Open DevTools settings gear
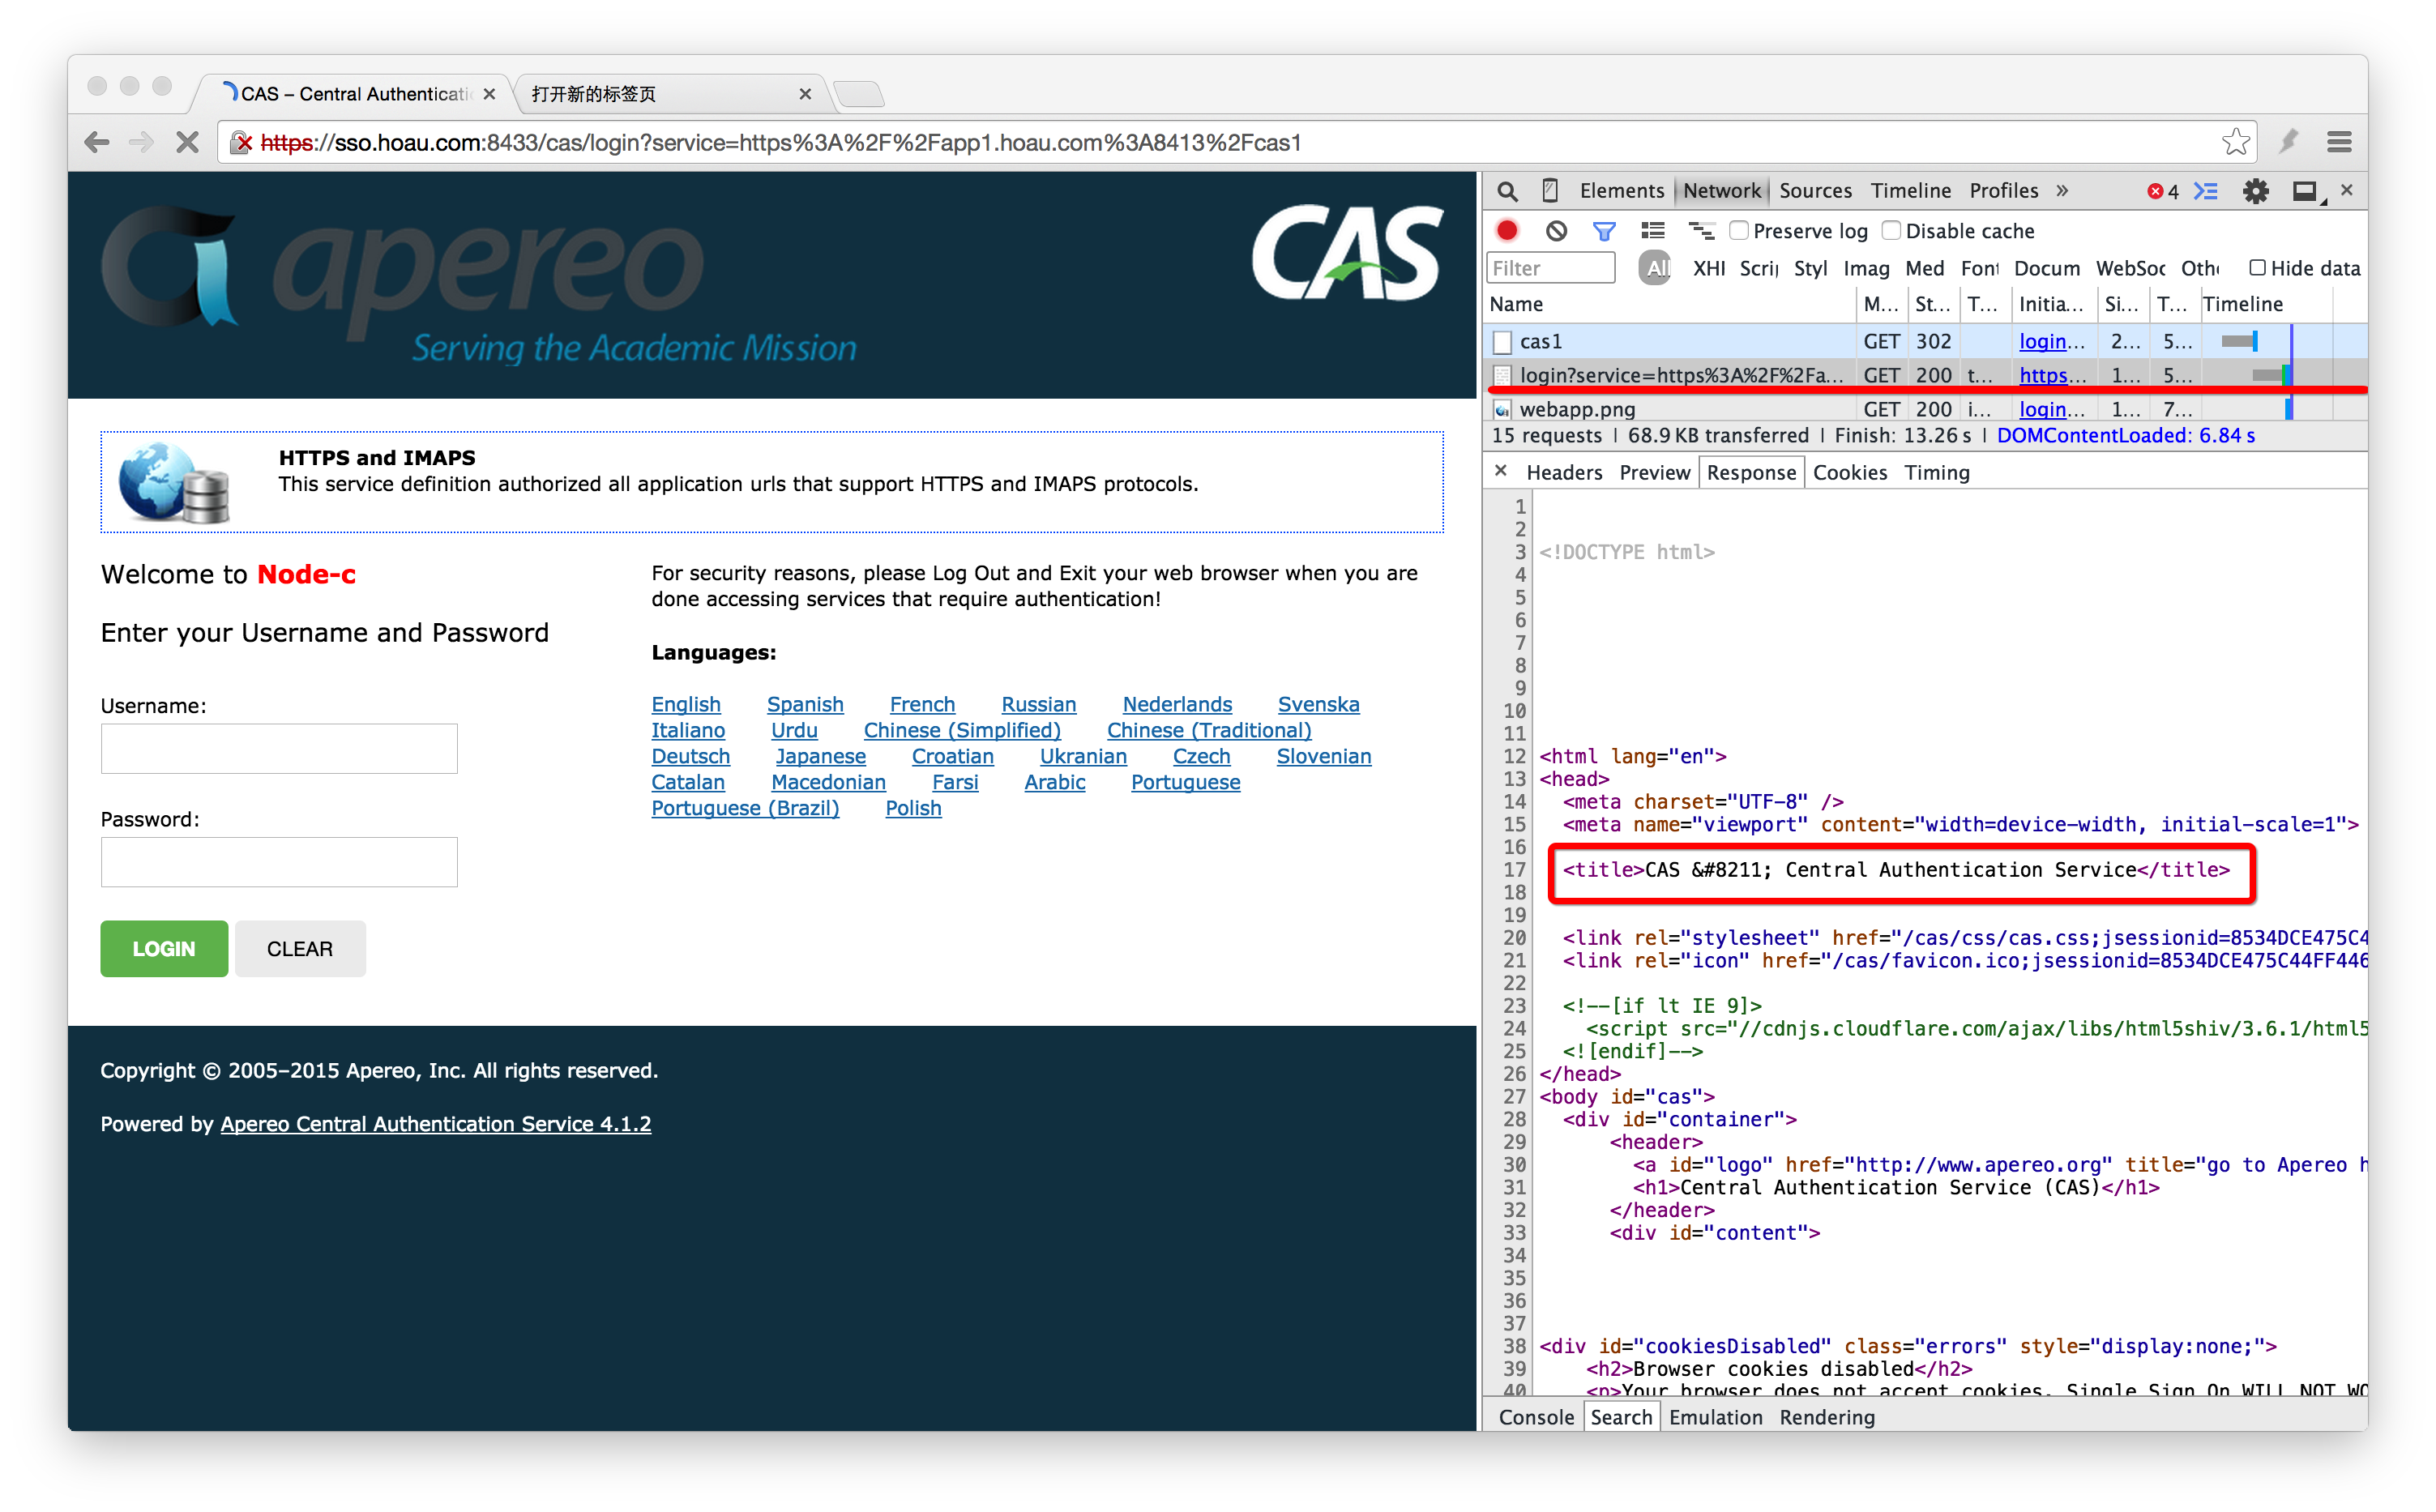Viewport: 2436px width, 1512px height. pyautogui.click(x=2256, y=191)
